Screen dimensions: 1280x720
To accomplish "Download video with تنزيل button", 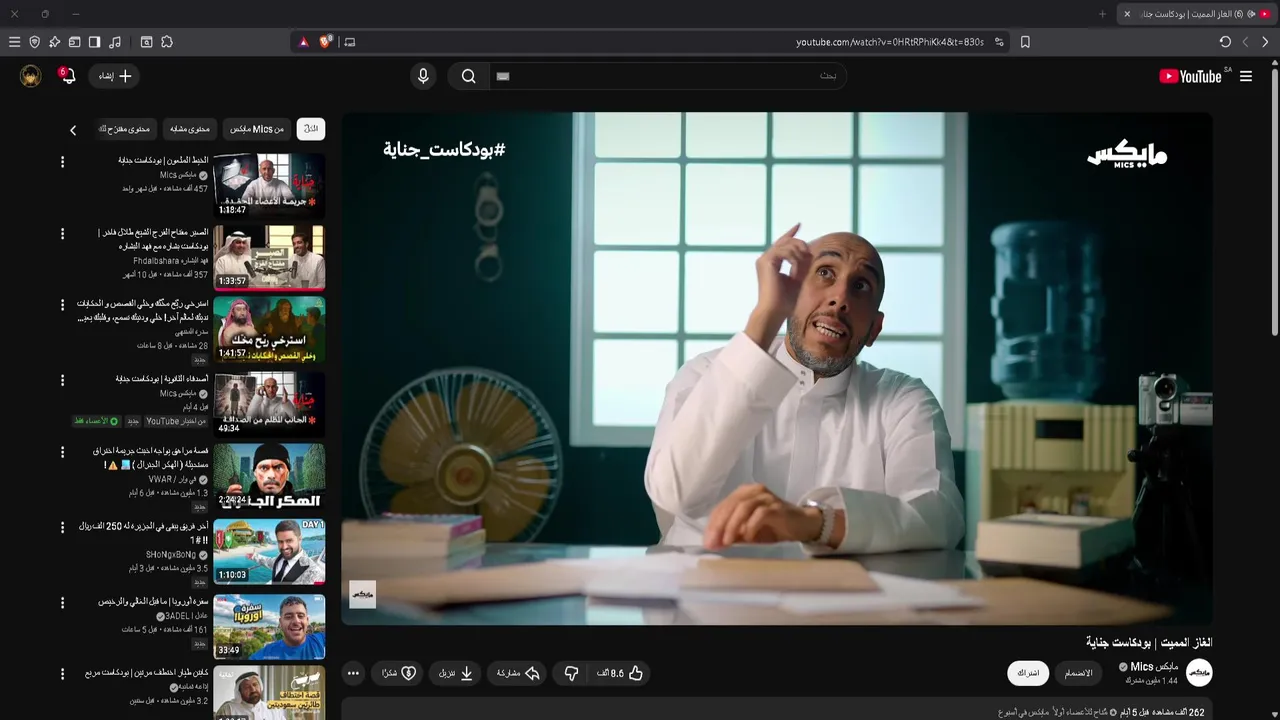I will pyautogui.click(x=456, y=674).
